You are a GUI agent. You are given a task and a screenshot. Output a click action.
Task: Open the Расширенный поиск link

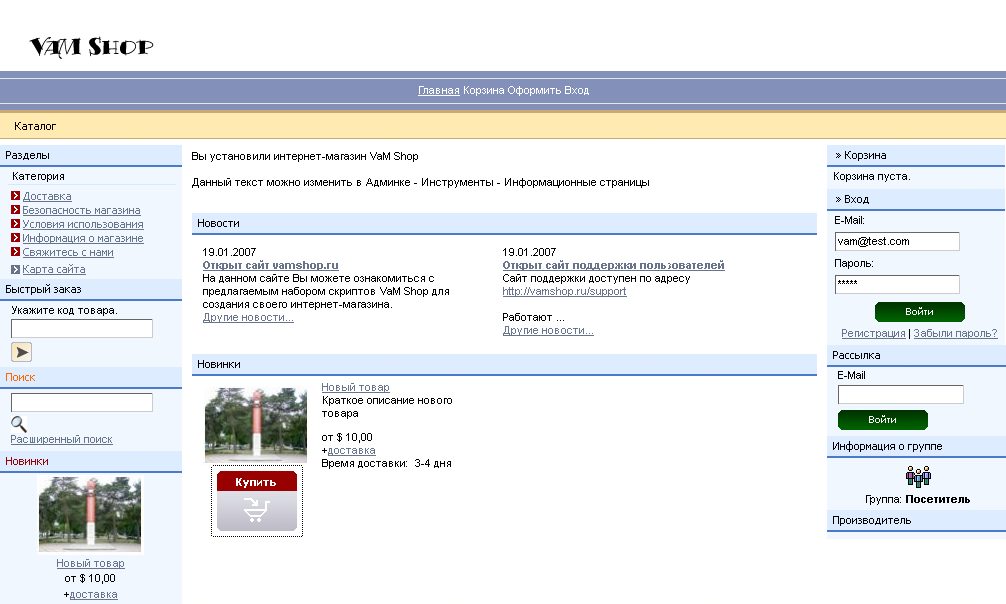point(61,439)
